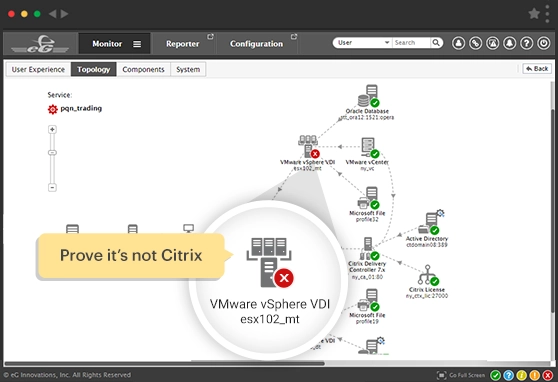Select Citrix Delivery Controller 7.x node
558x382 pixels.
[369, 249]
